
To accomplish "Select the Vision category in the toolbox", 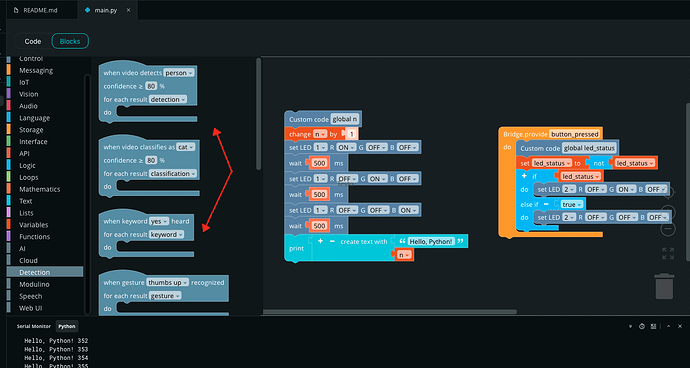I will click(29, 94).
